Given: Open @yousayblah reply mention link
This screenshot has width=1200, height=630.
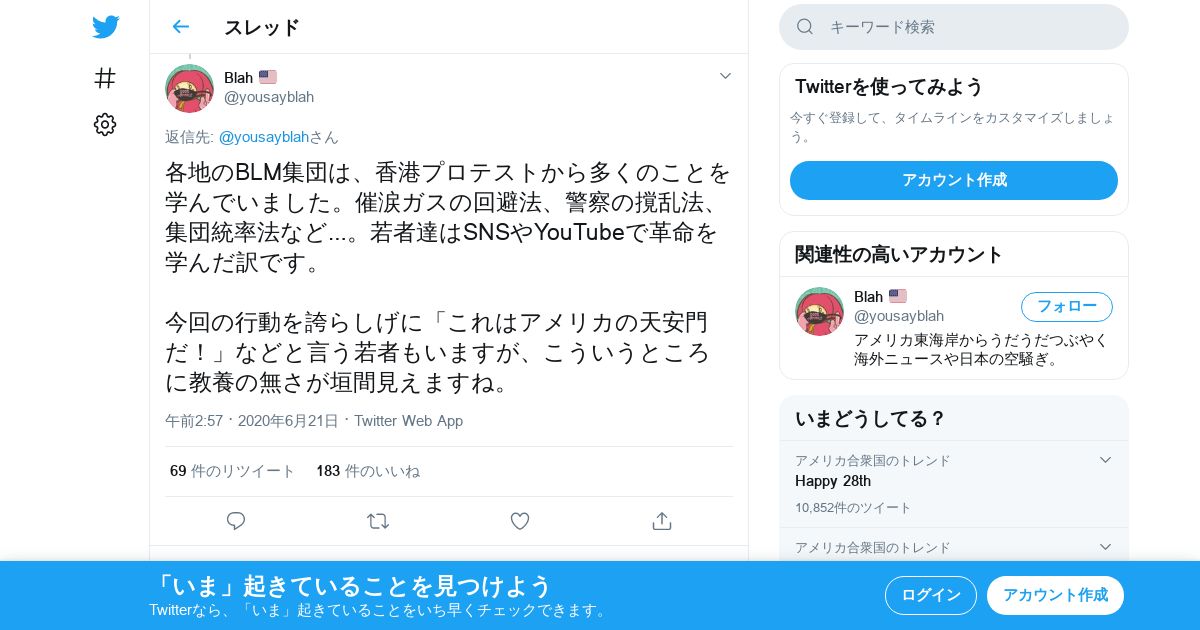Looking at the screenshot, I should point(264,137).
